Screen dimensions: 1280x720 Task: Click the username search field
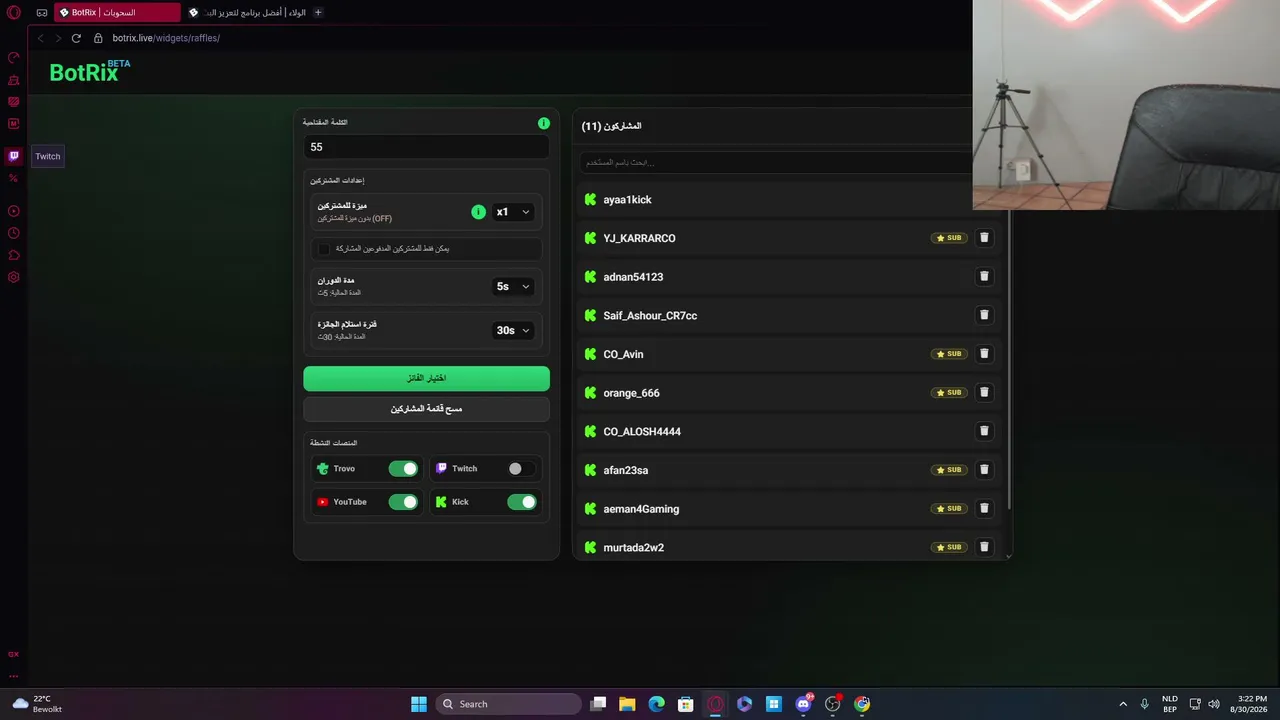coord(777,162)
